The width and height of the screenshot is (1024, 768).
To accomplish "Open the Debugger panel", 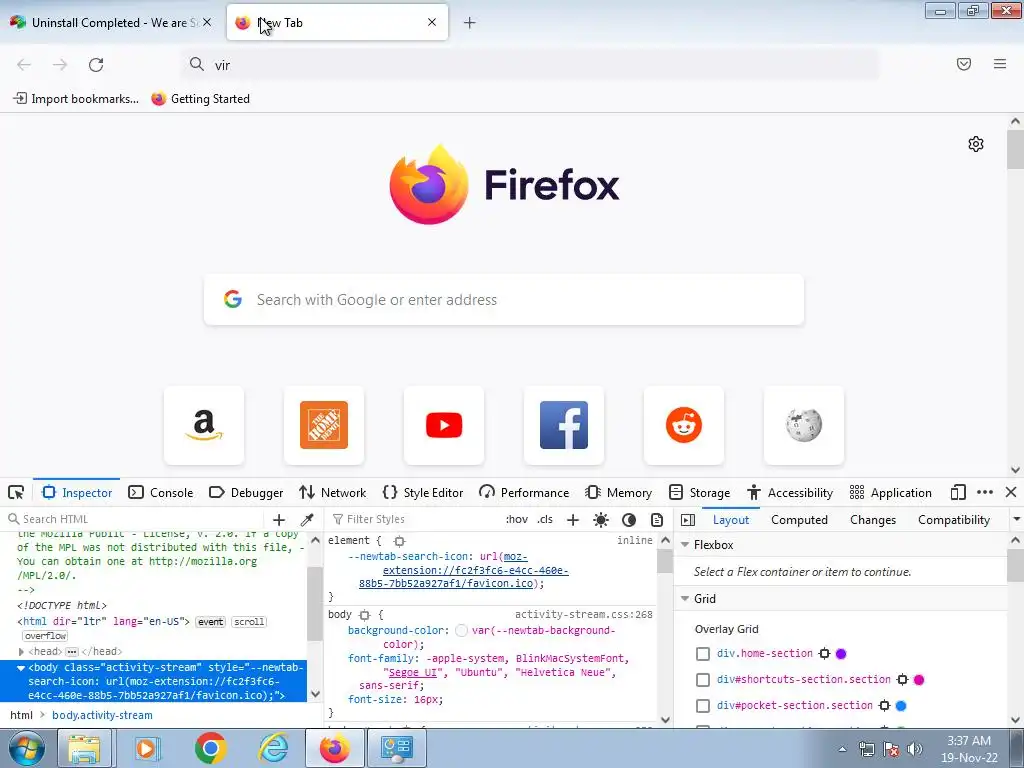I will [x=246, y=492].
